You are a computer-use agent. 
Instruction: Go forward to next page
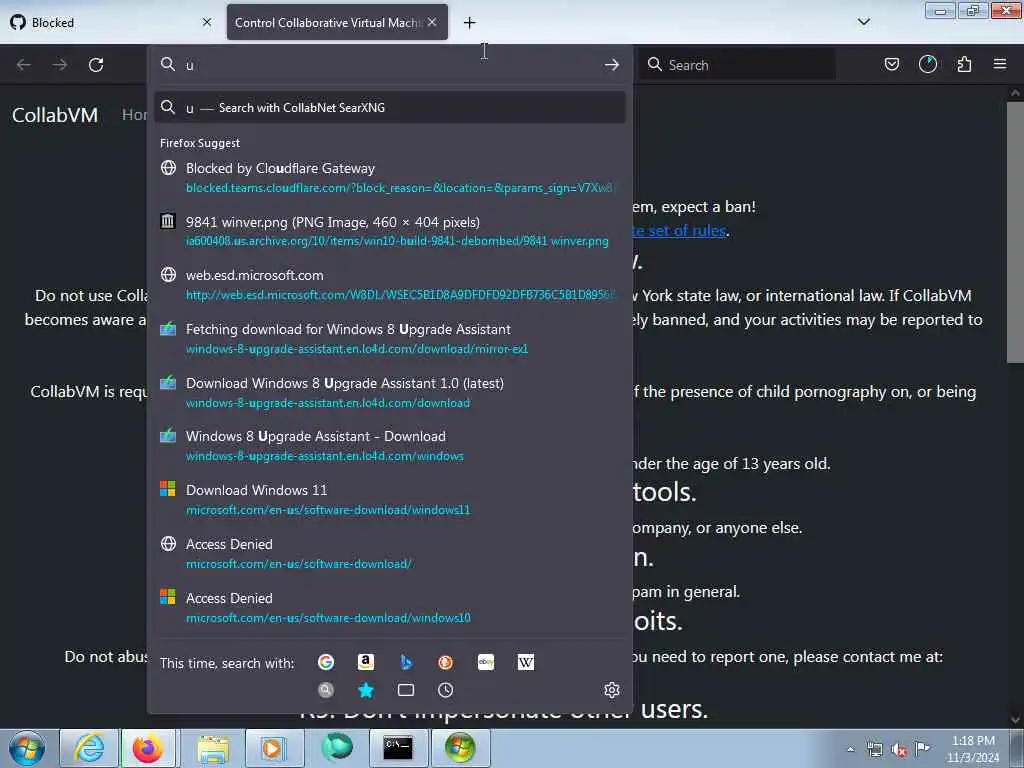60,65
